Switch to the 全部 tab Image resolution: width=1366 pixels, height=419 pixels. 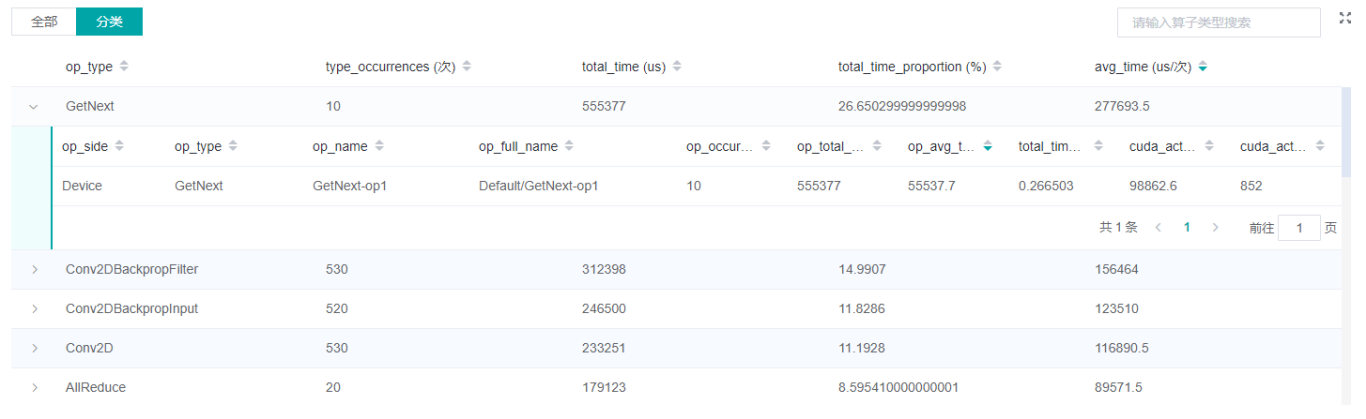(x=44, y=22)
